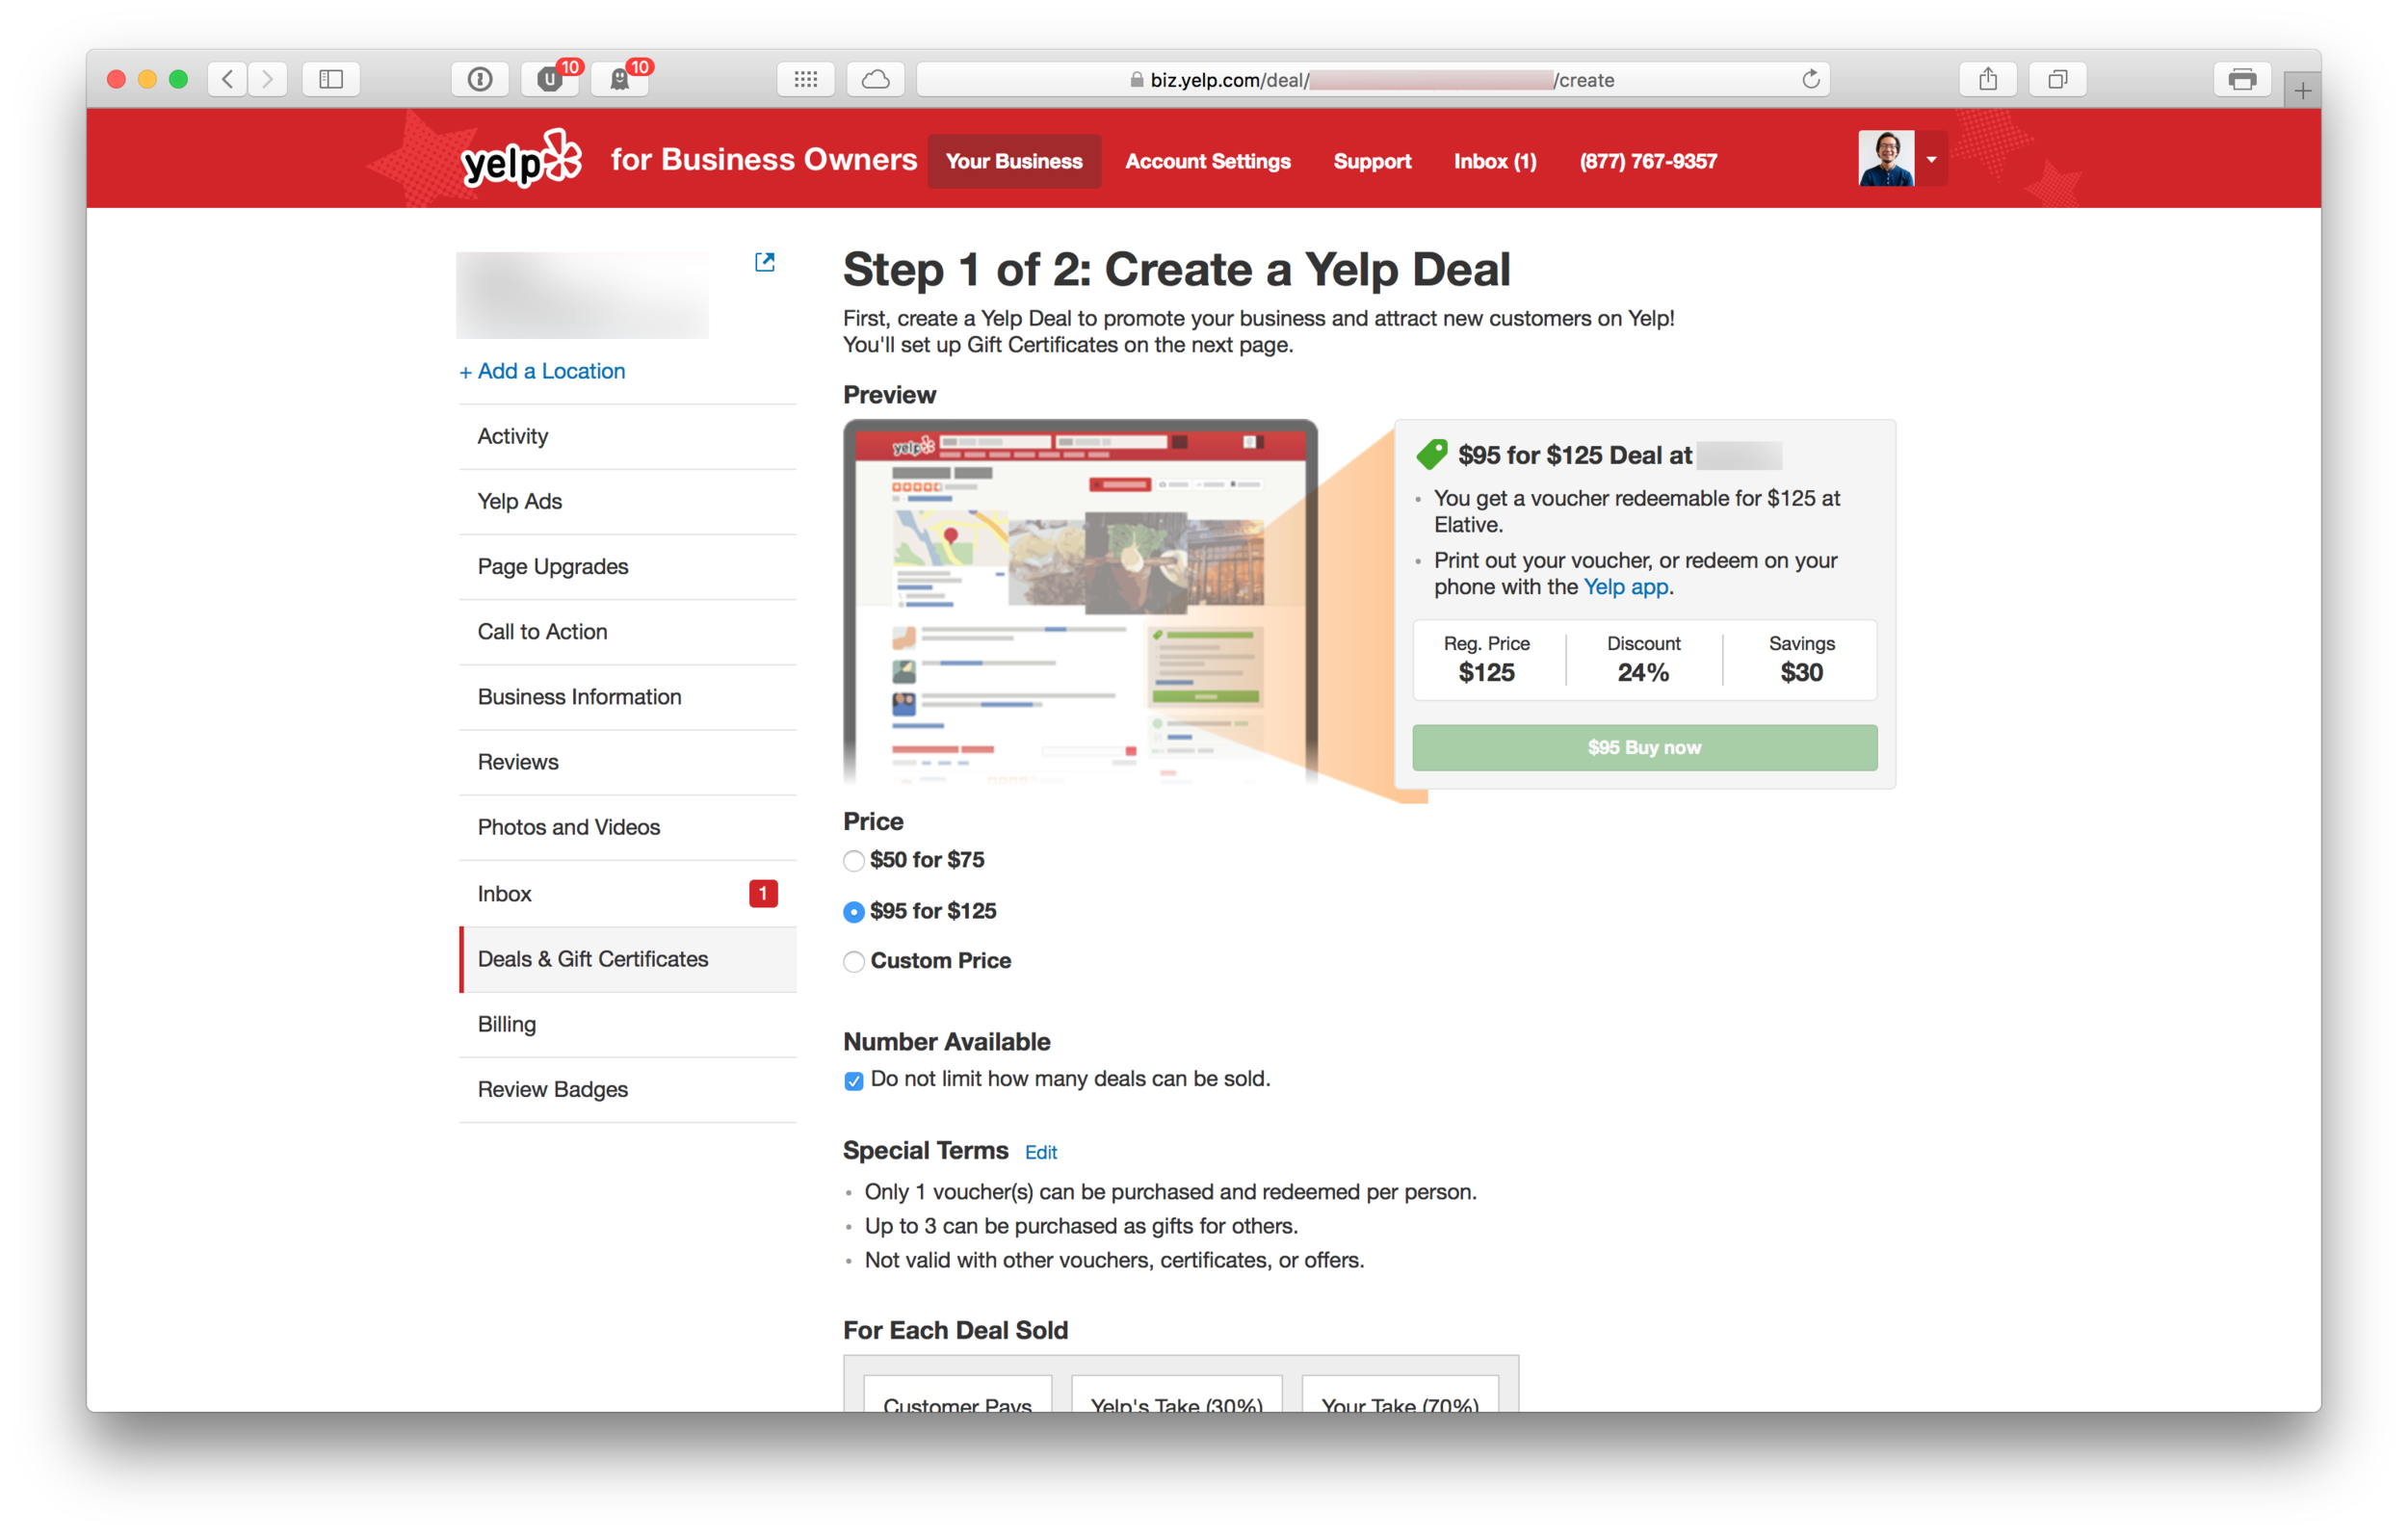
Task: Open the Ghostery extension icon
Action: pos(620,79)
